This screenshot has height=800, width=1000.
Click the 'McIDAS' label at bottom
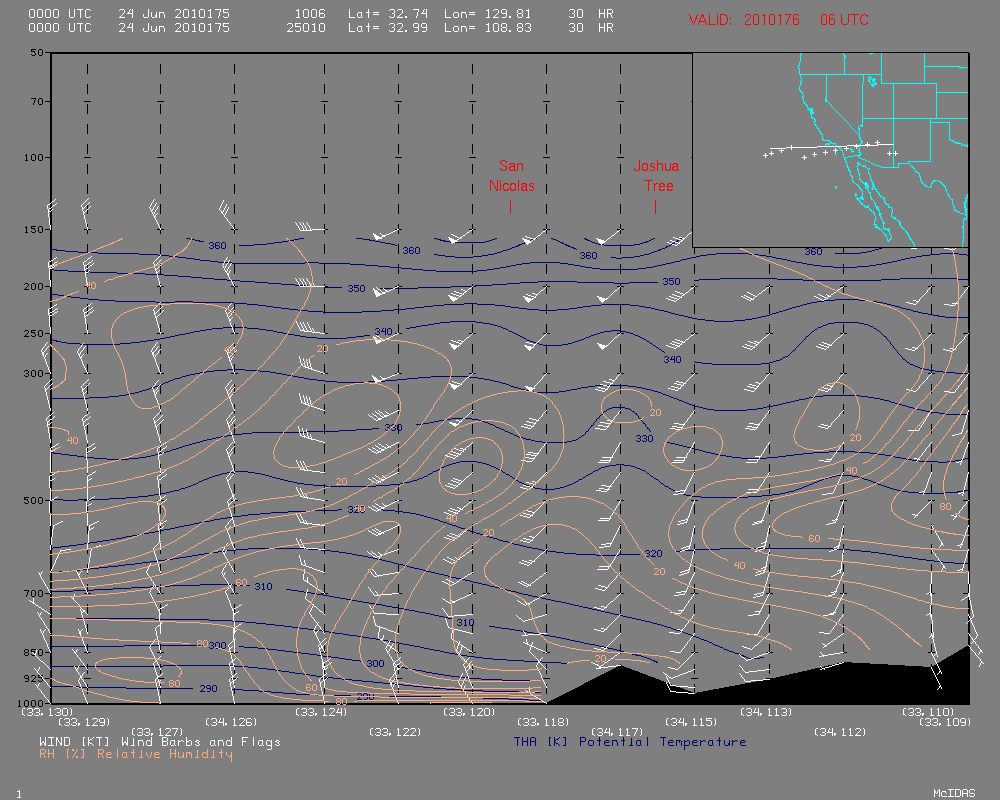954,793
